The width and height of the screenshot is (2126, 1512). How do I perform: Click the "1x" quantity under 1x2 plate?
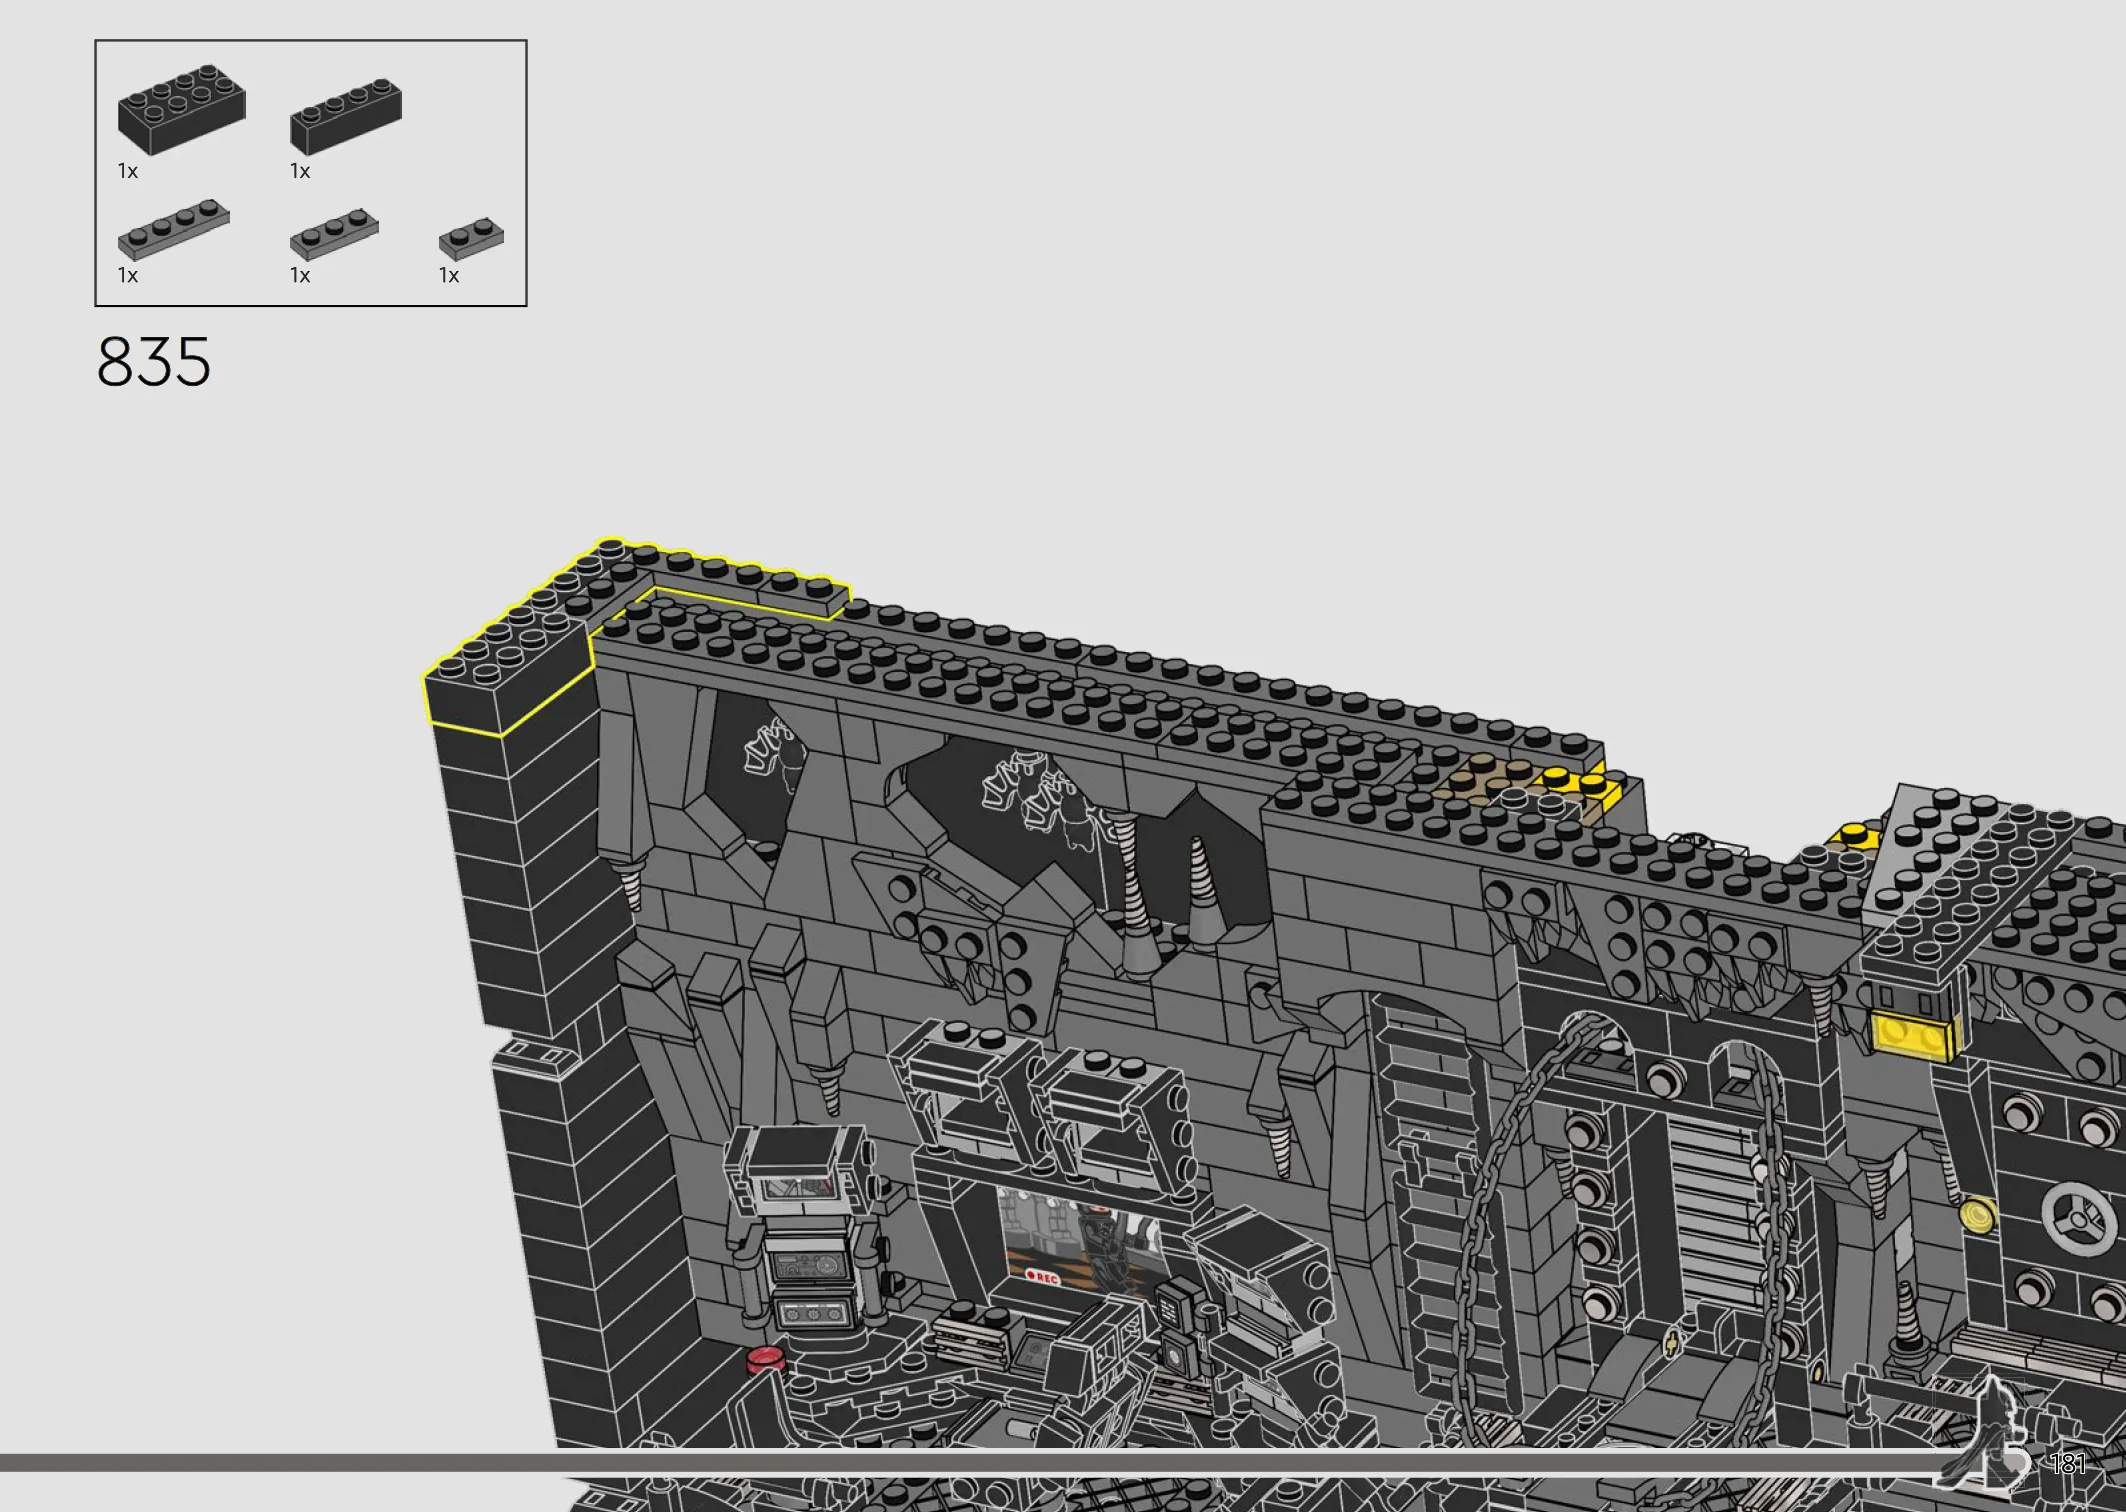click(449, 275)
